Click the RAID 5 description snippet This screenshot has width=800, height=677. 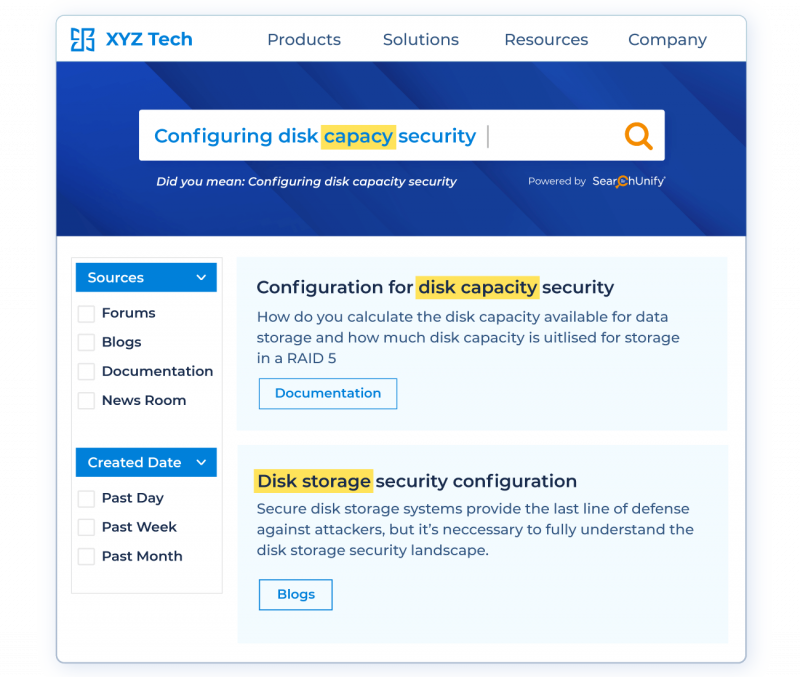point(468,338)
